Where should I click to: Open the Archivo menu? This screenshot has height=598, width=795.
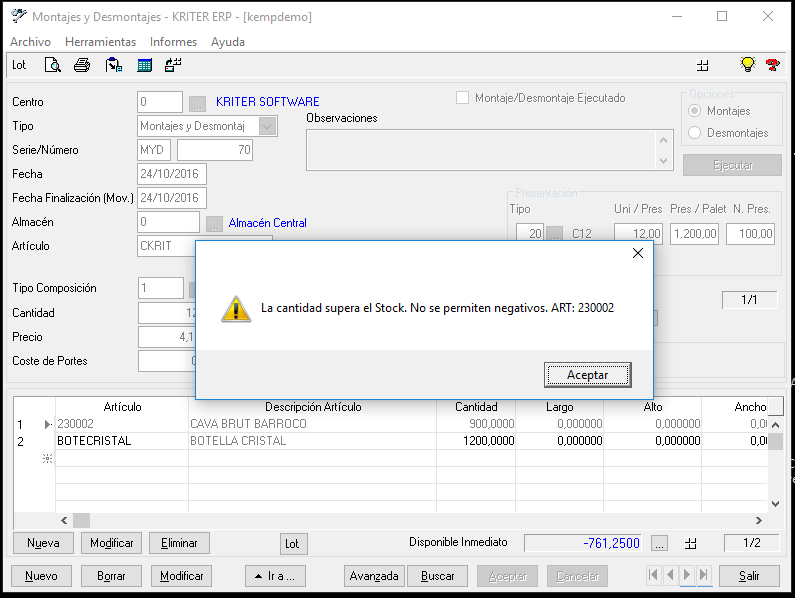pos(30,42)
